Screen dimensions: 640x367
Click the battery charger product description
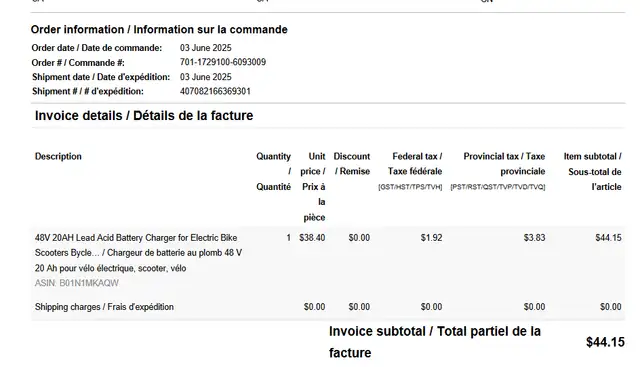(x=138, y=253)
